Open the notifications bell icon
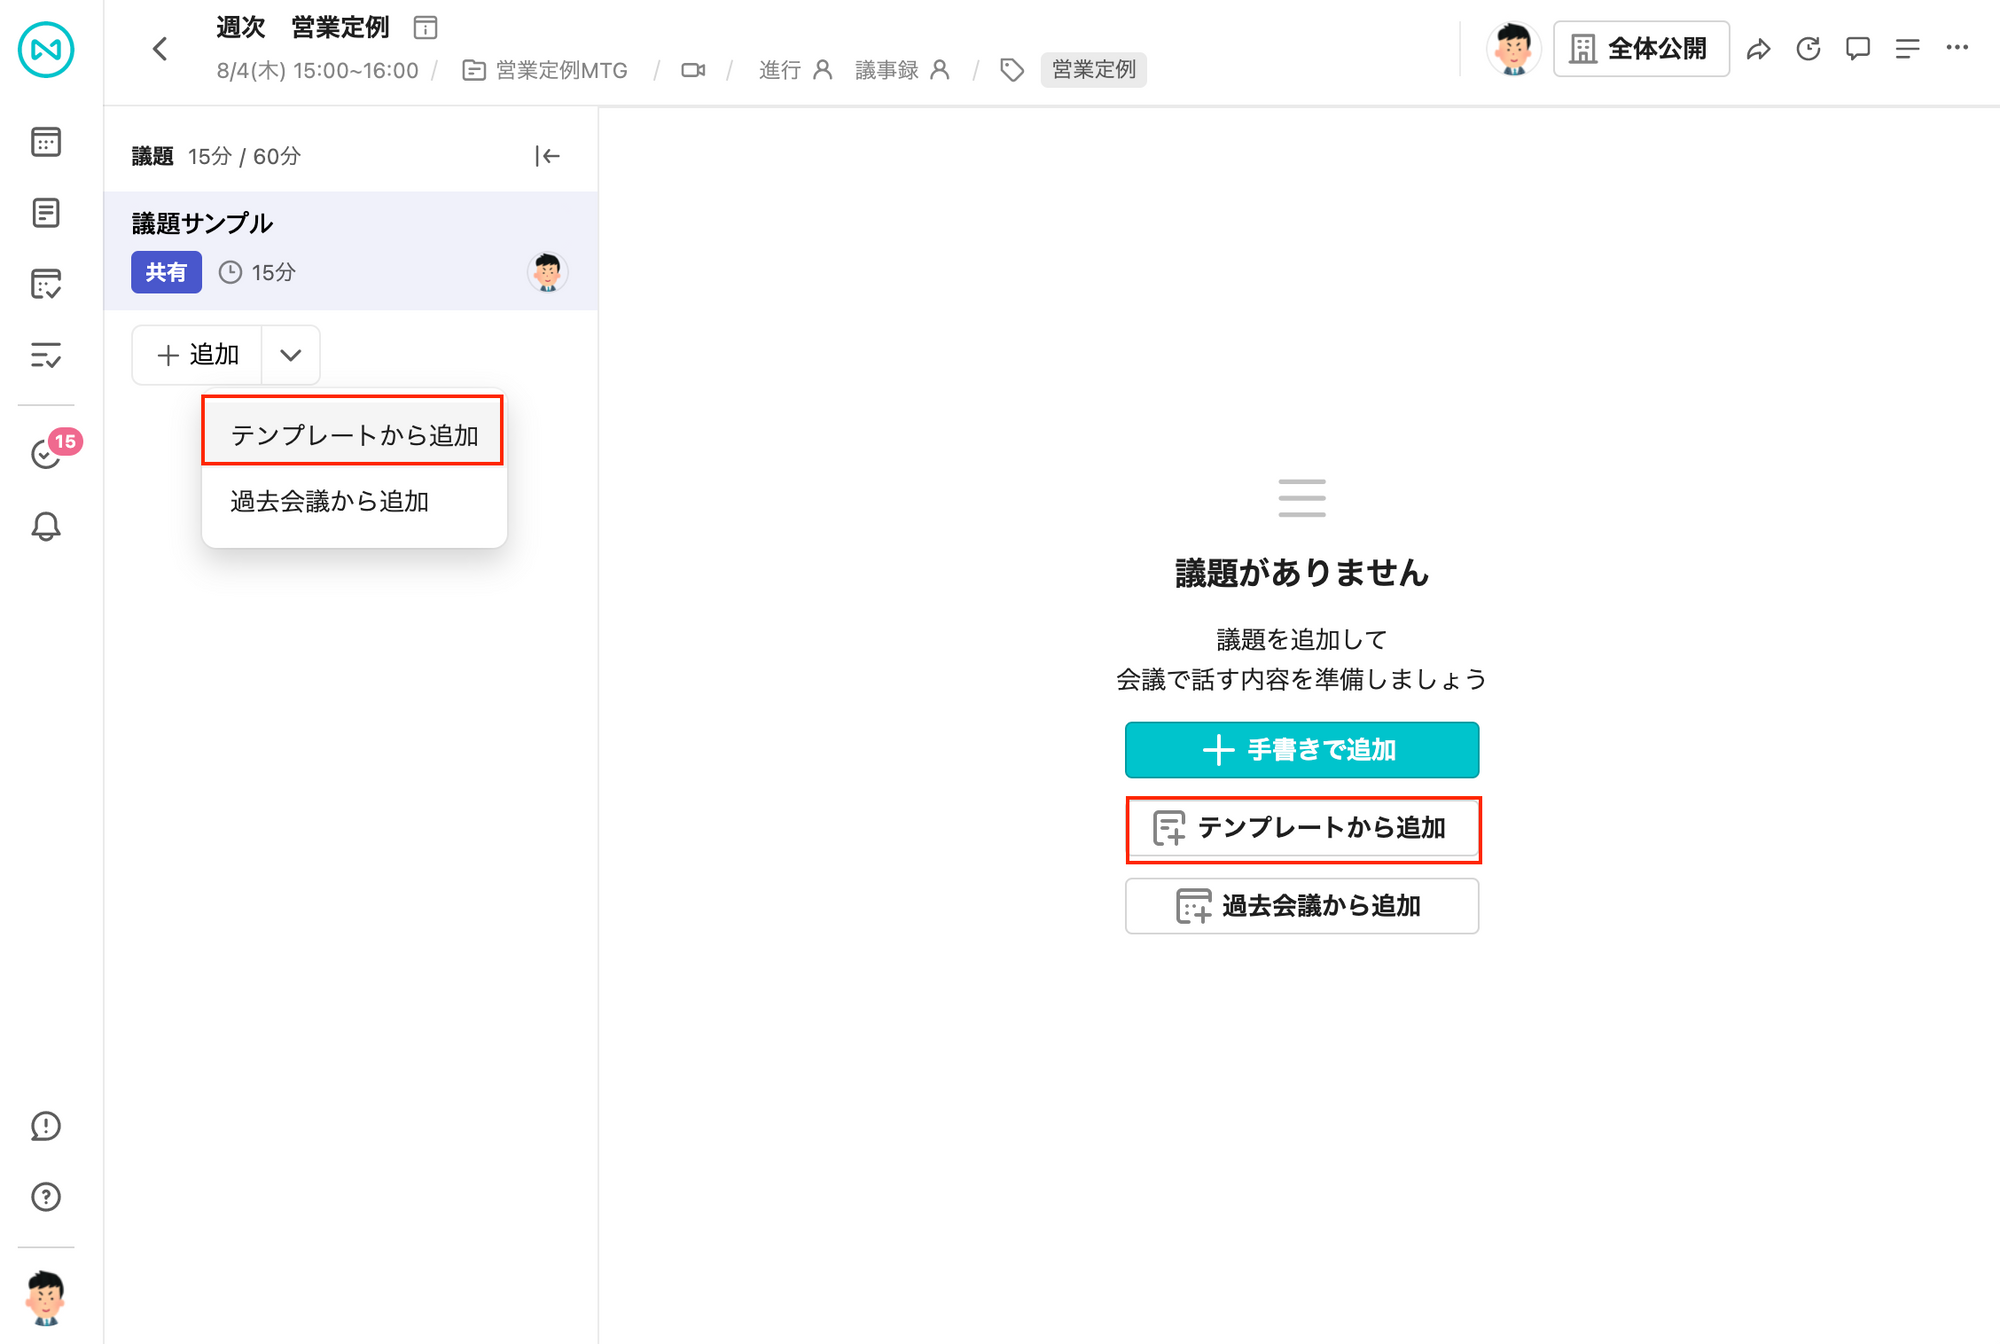 [46, 526]
